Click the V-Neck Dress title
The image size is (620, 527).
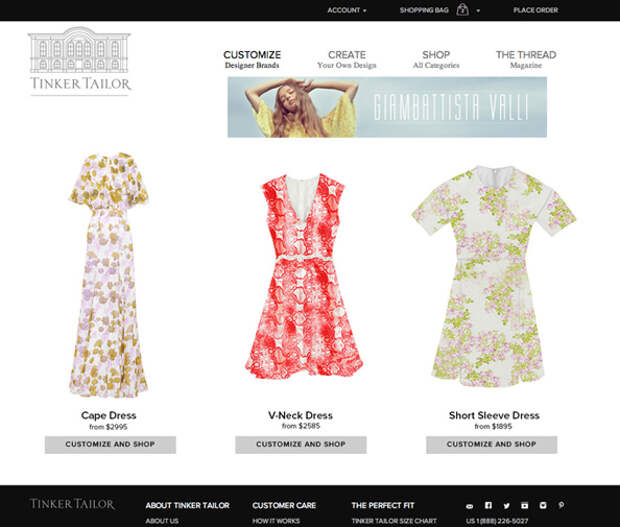click(x=301, y=416)
